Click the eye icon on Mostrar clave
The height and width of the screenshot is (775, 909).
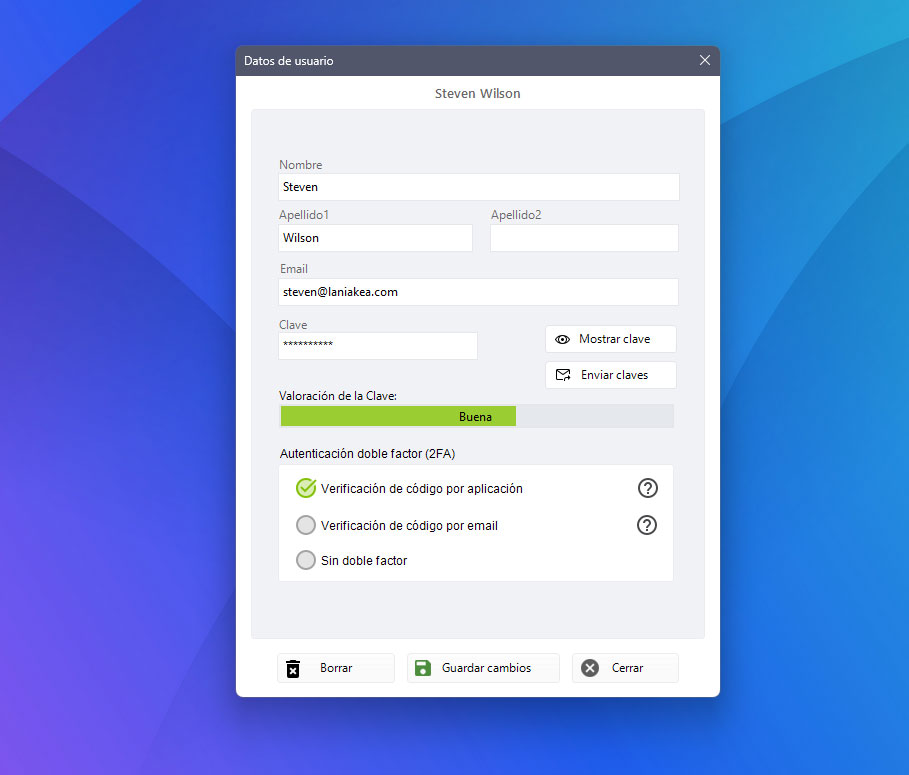click(x=562, y=340)
